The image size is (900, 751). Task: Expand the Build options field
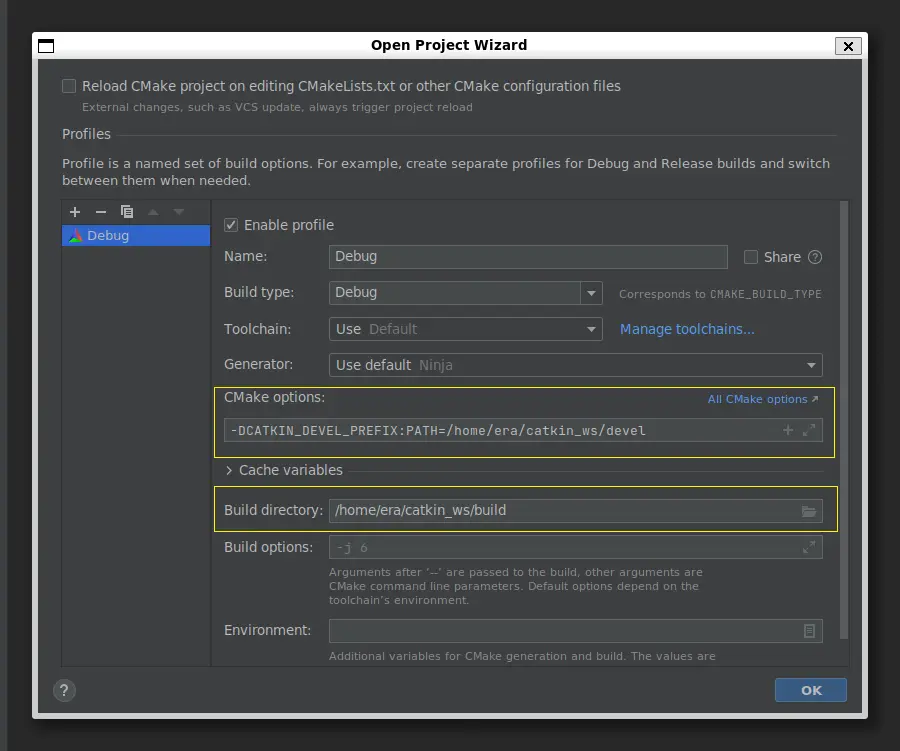coord(809,548)
